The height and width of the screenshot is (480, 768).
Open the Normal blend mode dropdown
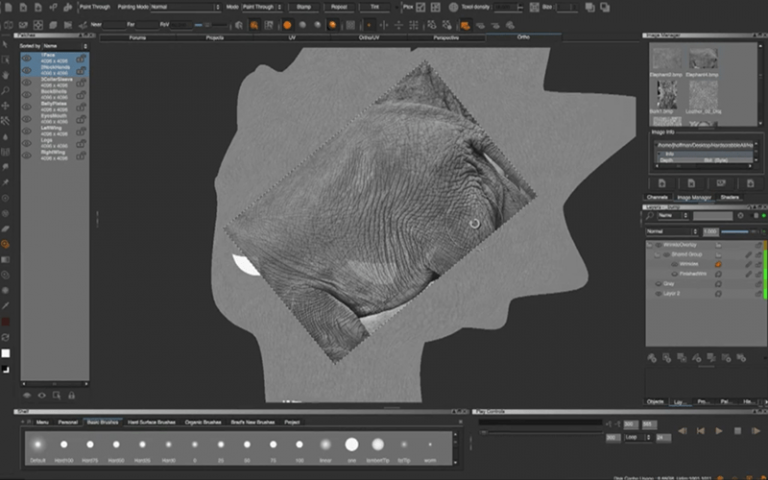(672, 231)
